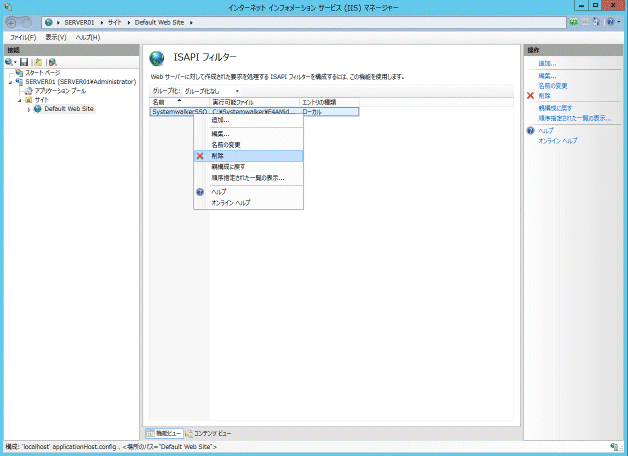This screenshot has width=628, height=456.
Task: Click the refresh icon right of the address bar
Action: click(574, 22)
